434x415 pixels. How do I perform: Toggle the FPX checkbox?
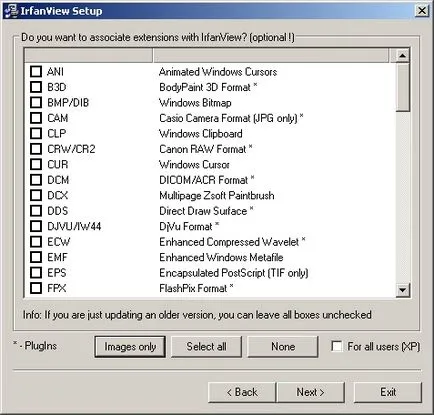[x=36, y=288]
